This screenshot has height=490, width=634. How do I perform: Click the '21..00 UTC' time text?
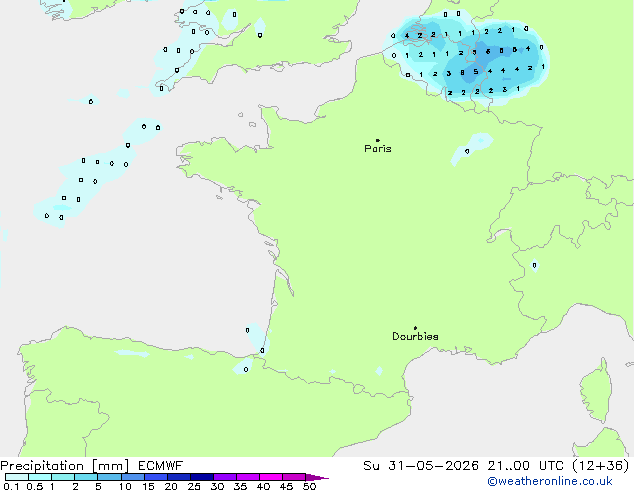click(x=526, y=466)
